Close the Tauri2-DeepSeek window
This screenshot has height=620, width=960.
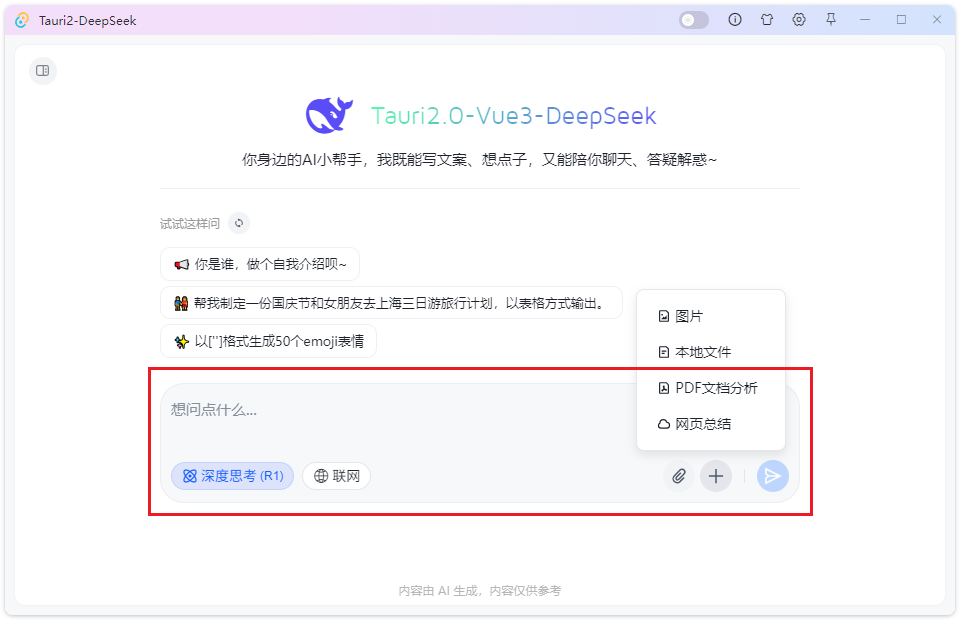(x=937, y=20)
